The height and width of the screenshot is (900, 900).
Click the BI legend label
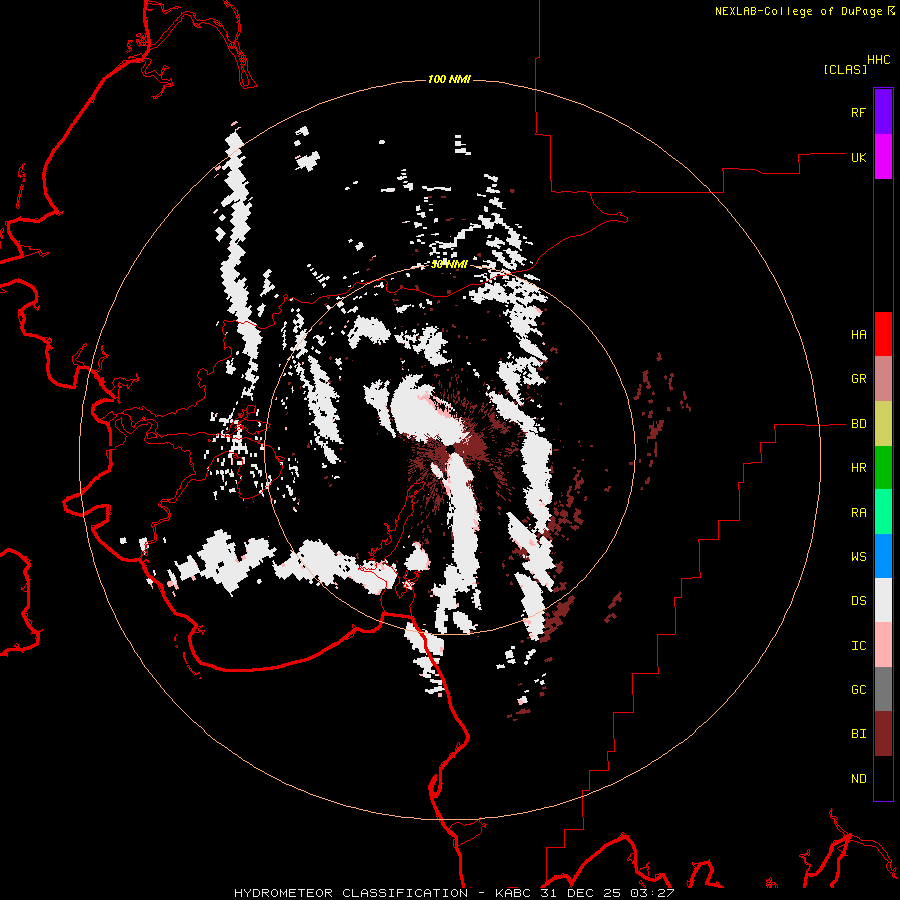click(x=858, y=734)
